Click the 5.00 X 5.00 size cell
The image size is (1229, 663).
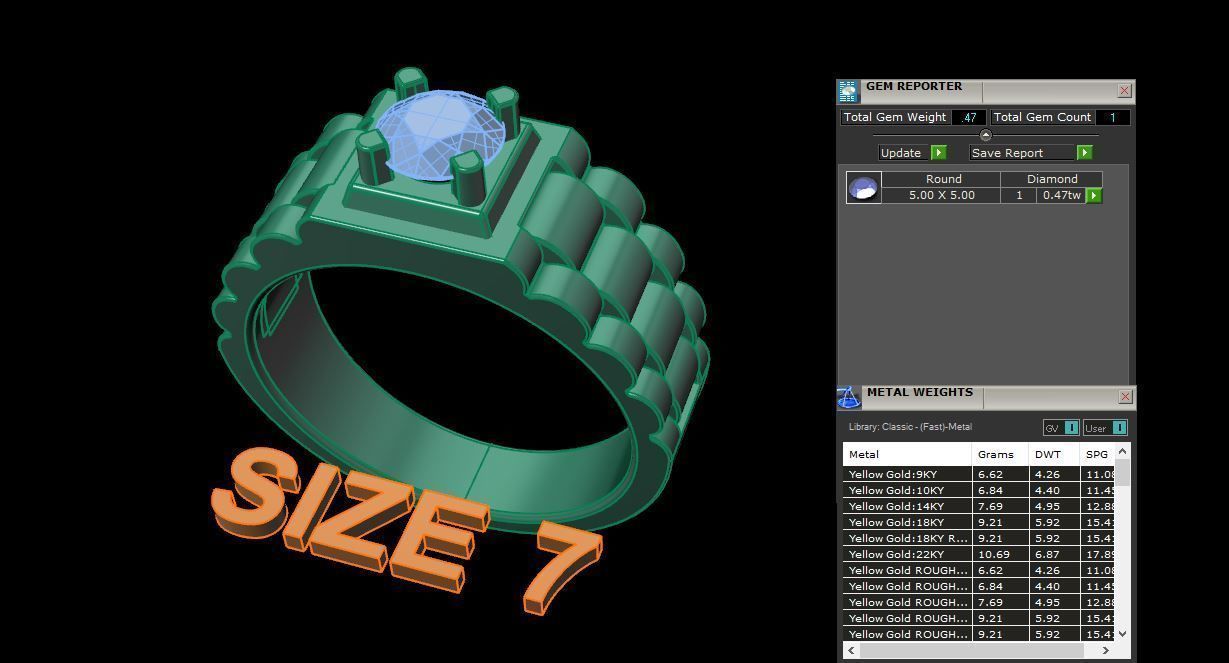942,195
